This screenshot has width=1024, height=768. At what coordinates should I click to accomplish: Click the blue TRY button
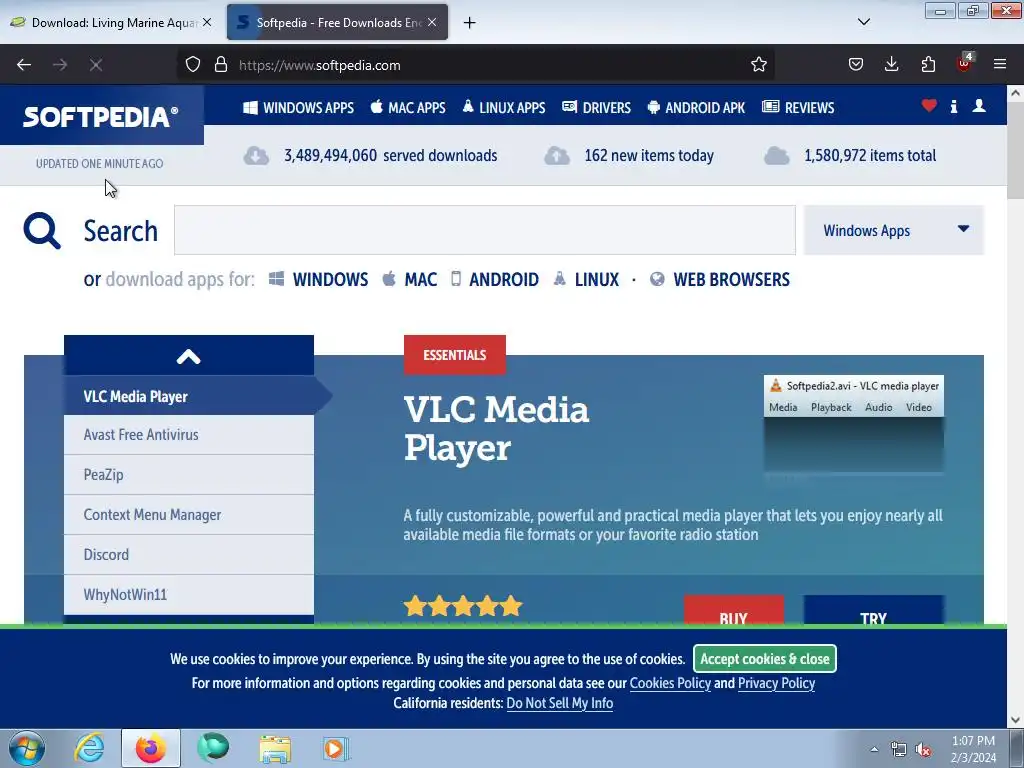[873, 611]
